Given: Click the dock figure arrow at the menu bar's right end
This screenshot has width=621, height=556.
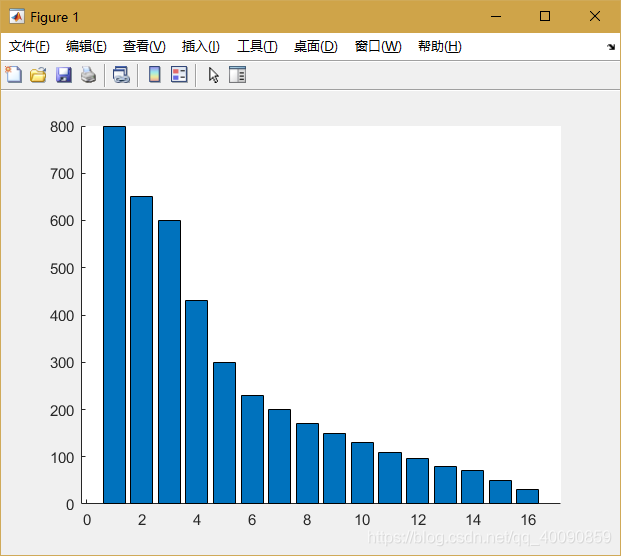Looking at the screenshot, I should 611,47.
